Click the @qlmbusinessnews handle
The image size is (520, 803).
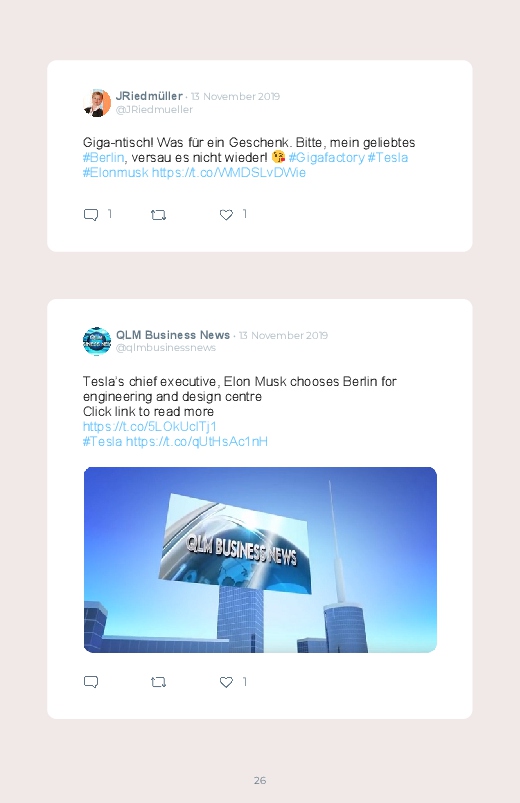[x=166, y=348]
